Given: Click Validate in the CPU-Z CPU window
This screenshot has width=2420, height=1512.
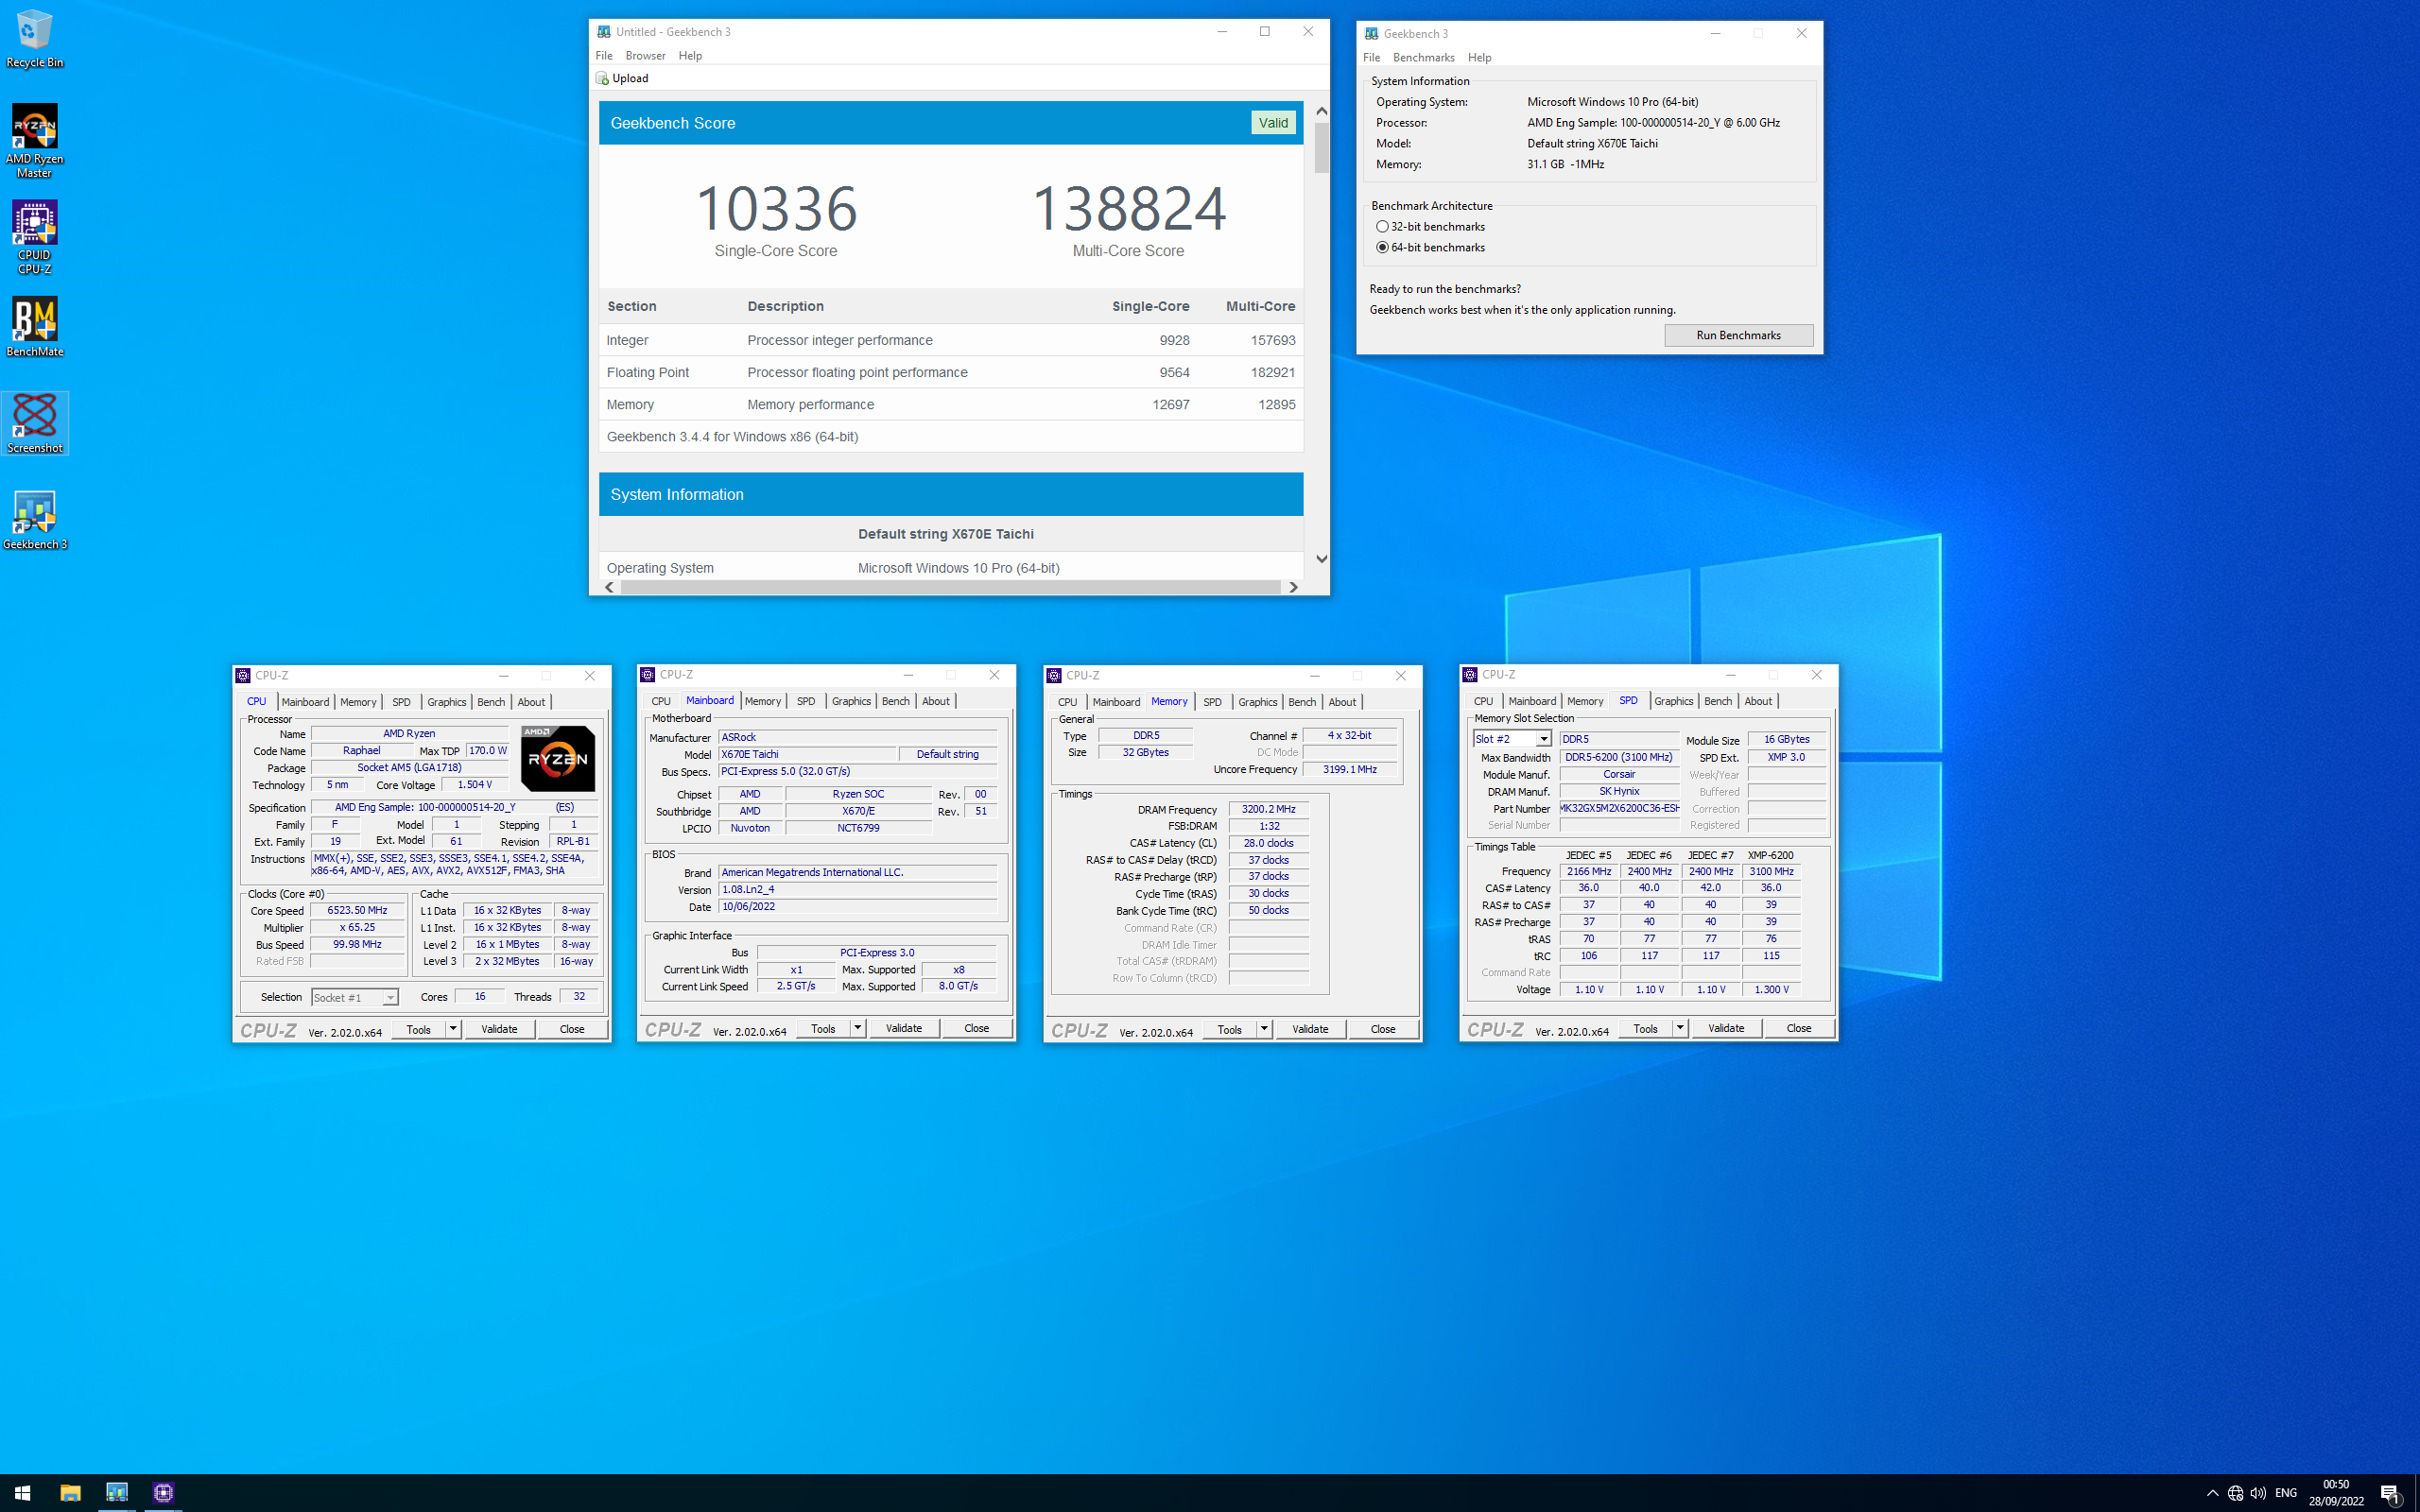Looking at the screenshot, I should tap(499, 1029).
